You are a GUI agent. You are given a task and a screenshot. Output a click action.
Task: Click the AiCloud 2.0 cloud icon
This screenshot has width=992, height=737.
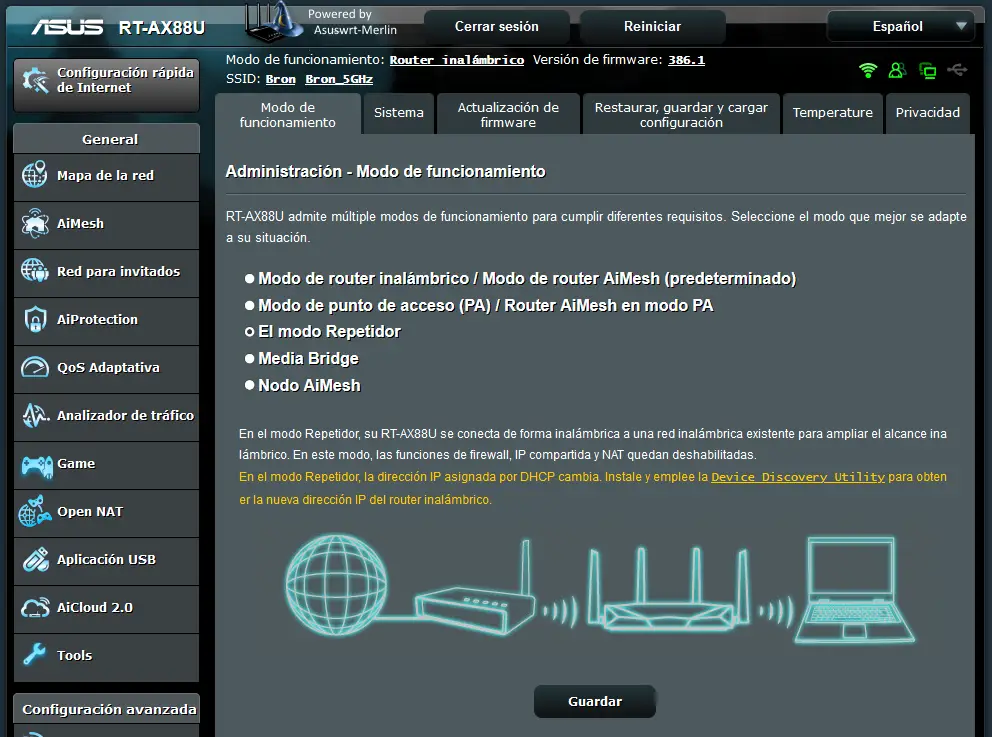35,607
